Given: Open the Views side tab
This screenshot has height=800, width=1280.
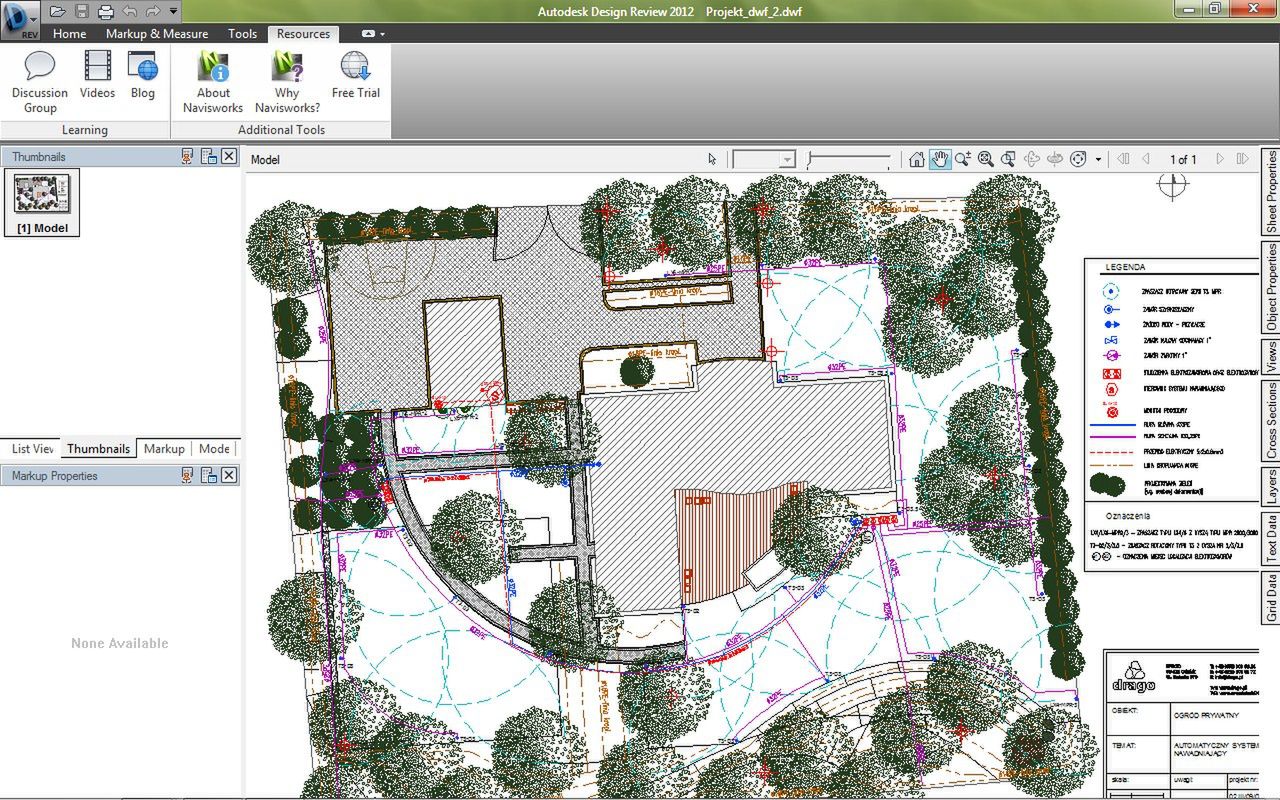Looking at the screenshot, I should tap(1271, 357).
